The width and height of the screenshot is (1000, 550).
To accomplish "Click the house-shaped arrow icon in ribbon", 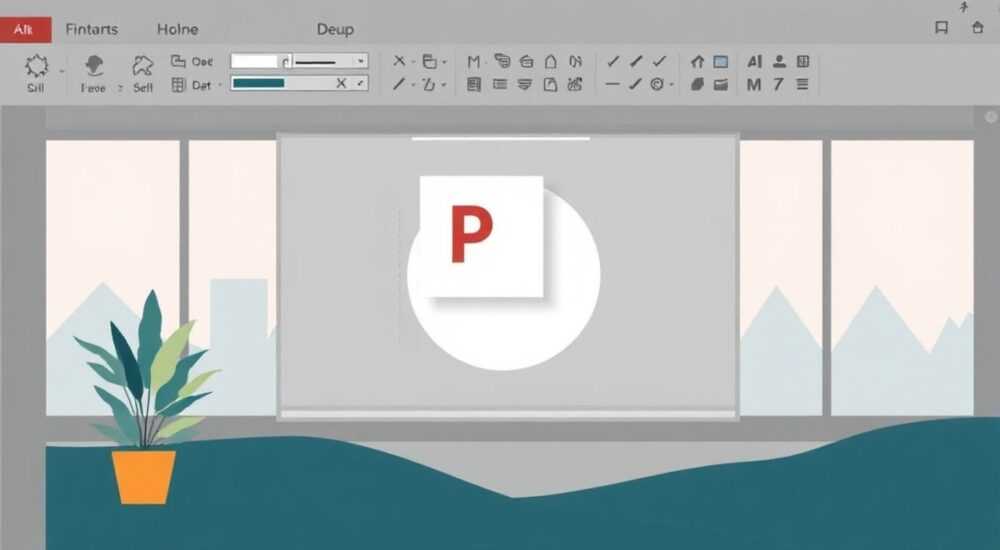I will click(x=697, y=62).
